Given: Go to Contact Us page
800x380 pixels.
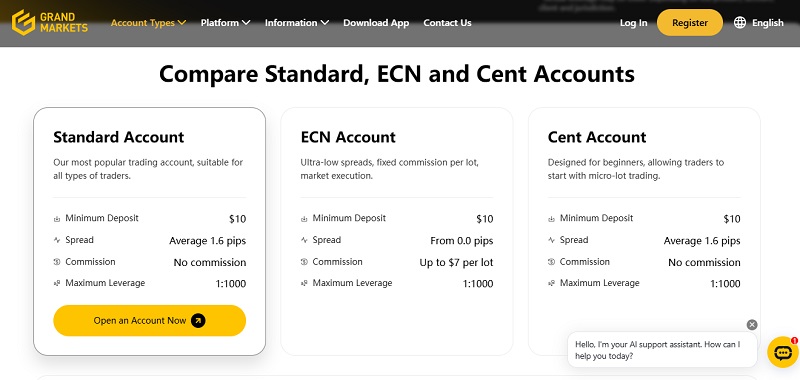Looking at the screenshot, I should [x=447, y=22].
